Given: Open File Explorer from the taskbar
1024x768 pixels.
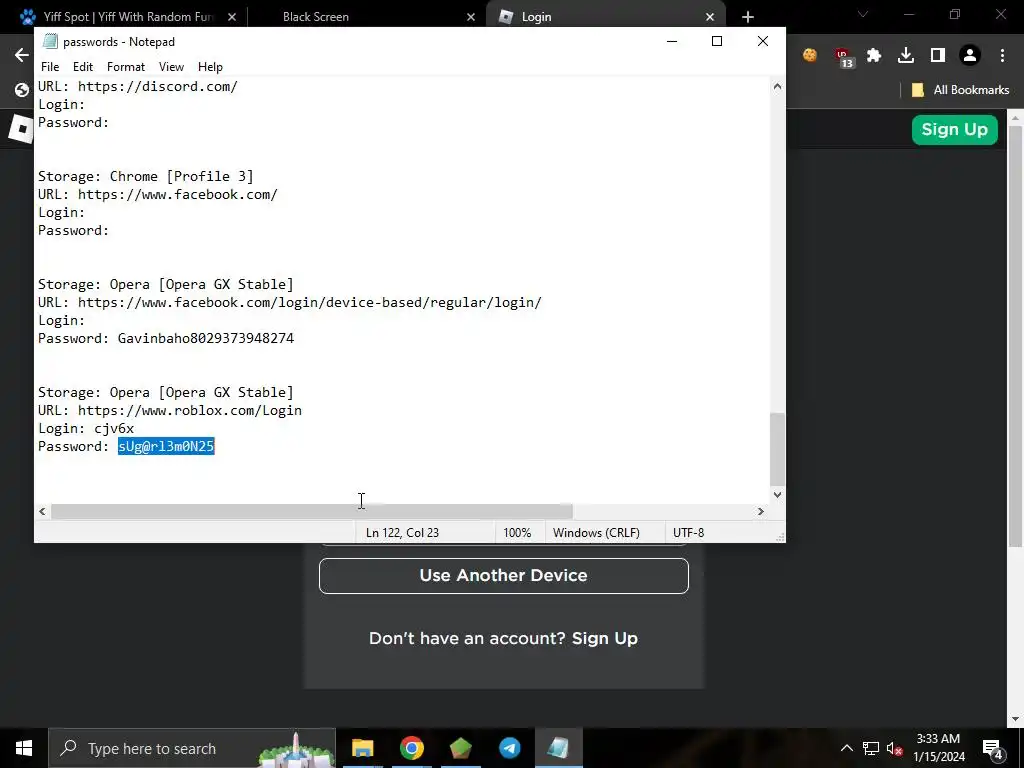Looking at the screenshot, I should click(362, 748).
